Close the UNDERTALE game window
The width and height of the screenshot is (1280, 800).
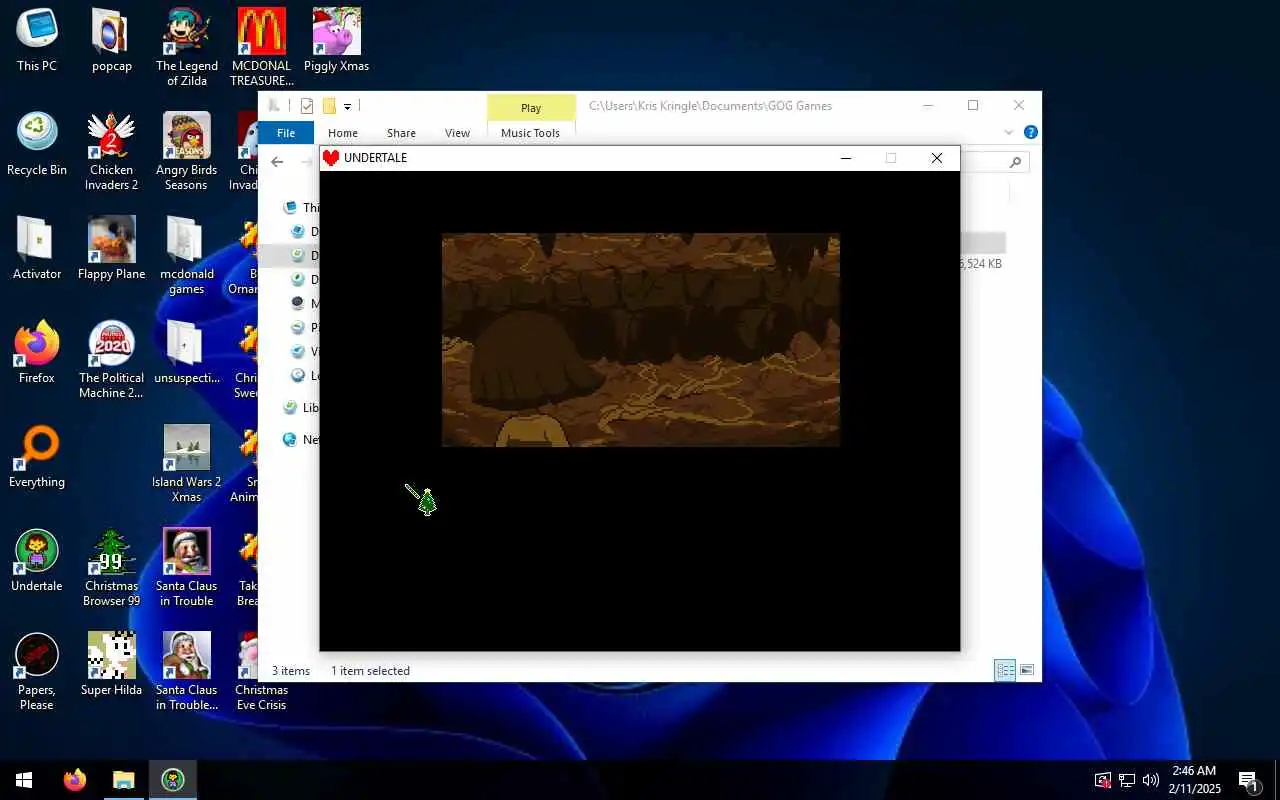(x=937, y=158)
